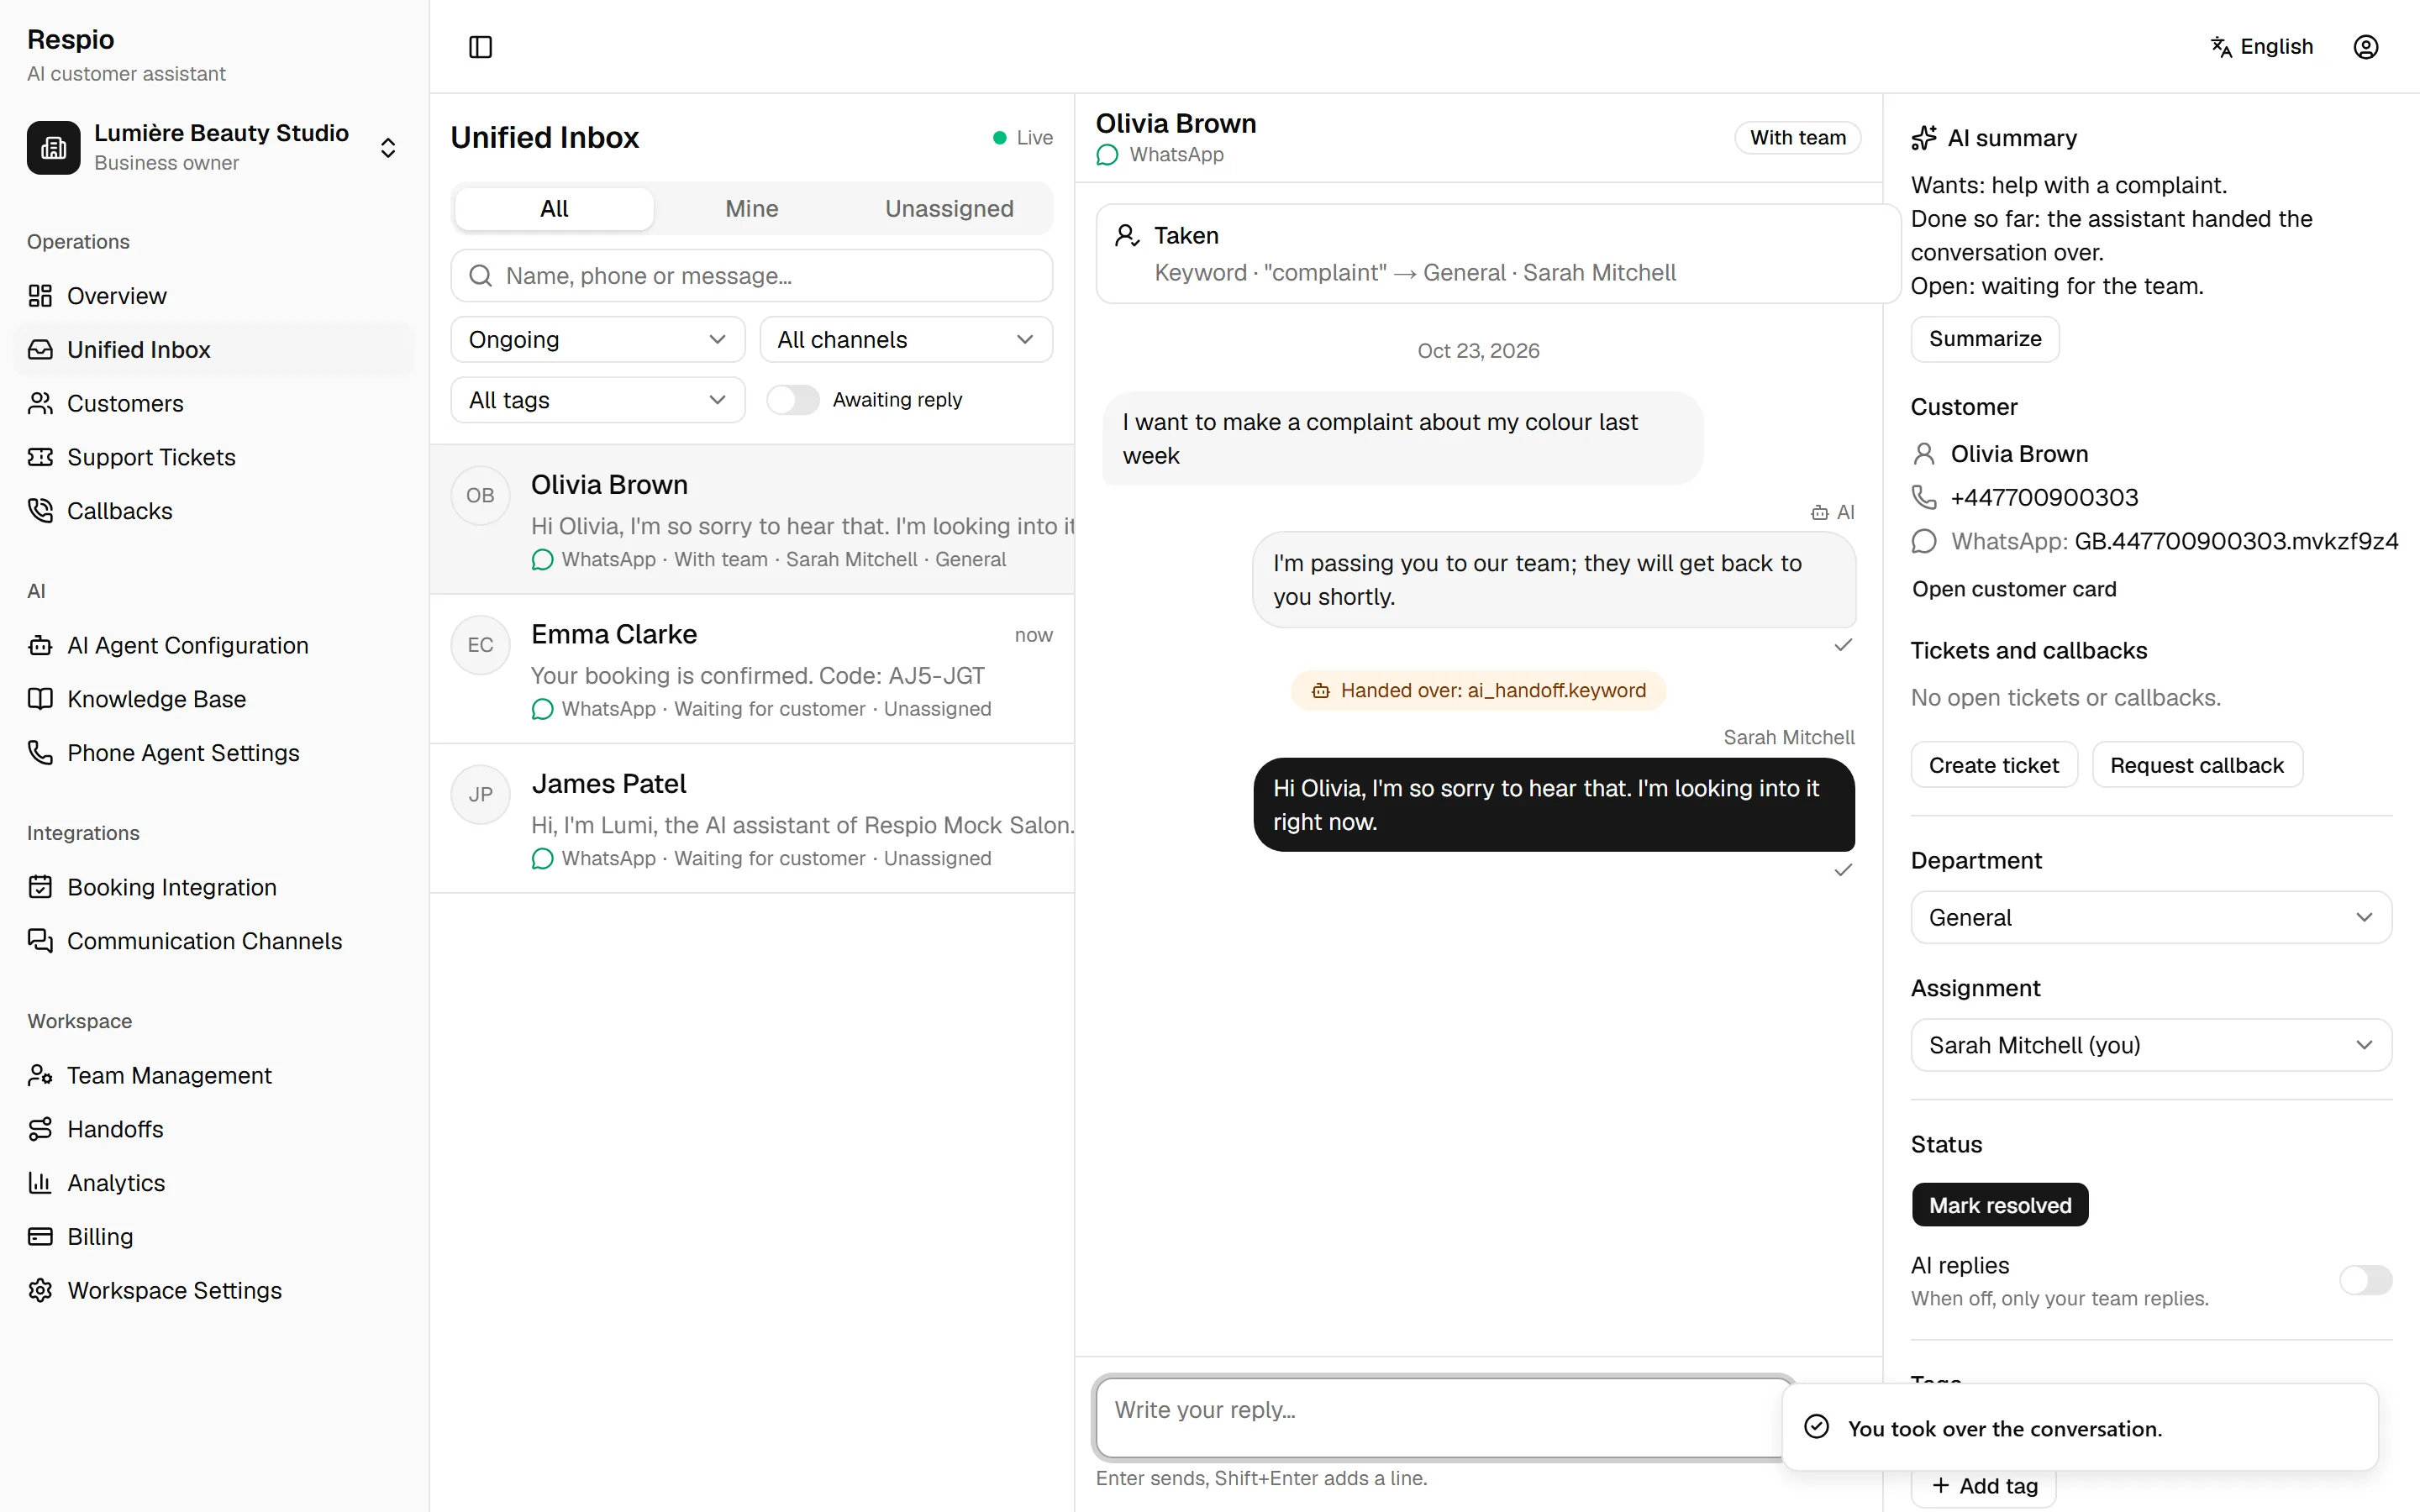2420x1512 pixels.
Task: Switch to the Mine inbox tab
Action: point(751,209)
